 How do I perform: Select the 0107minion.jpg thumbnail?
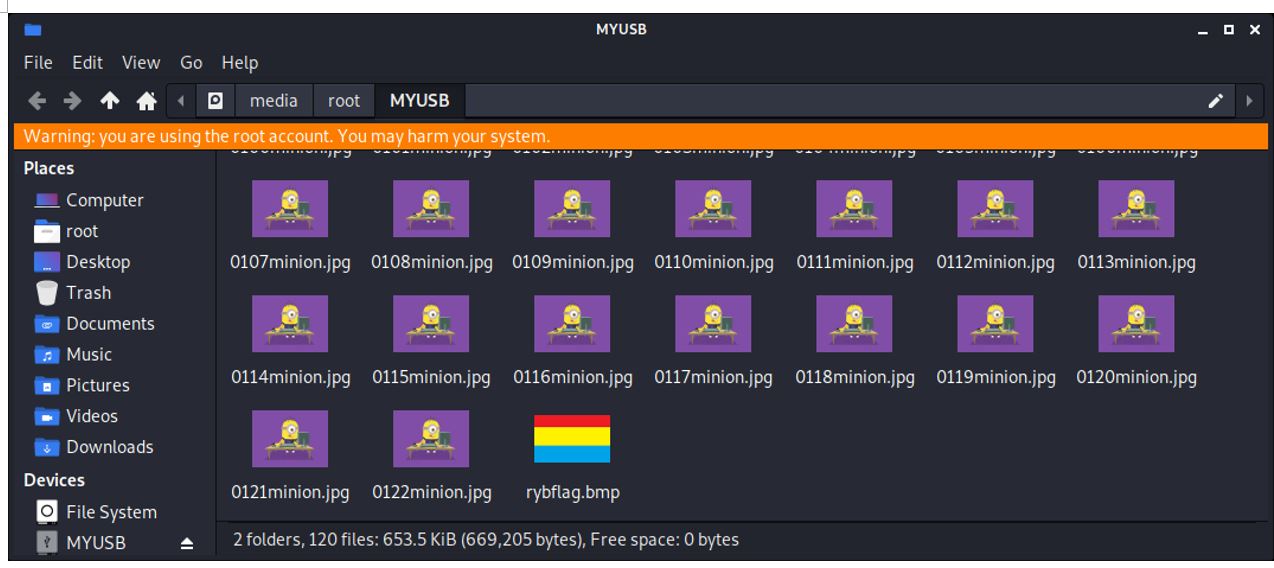click(290, 208)
